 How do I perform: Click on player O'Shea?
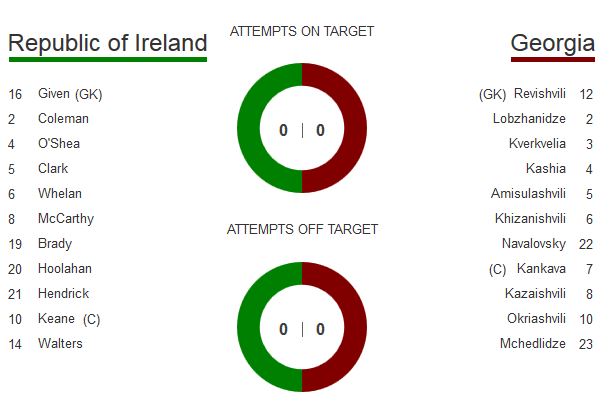pyautogui.click(x=59, y=144)
